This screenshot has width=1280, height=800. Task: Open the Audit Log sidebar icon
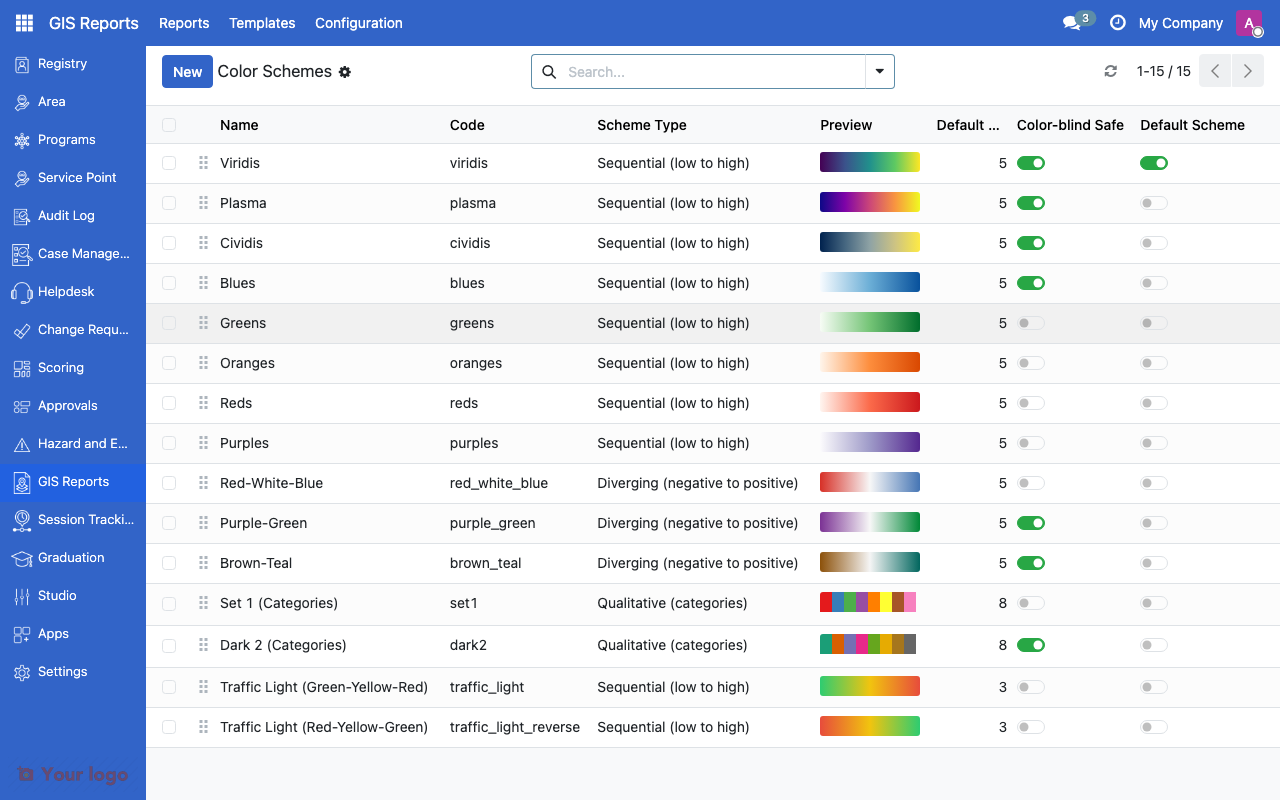(x=22, y=216)
